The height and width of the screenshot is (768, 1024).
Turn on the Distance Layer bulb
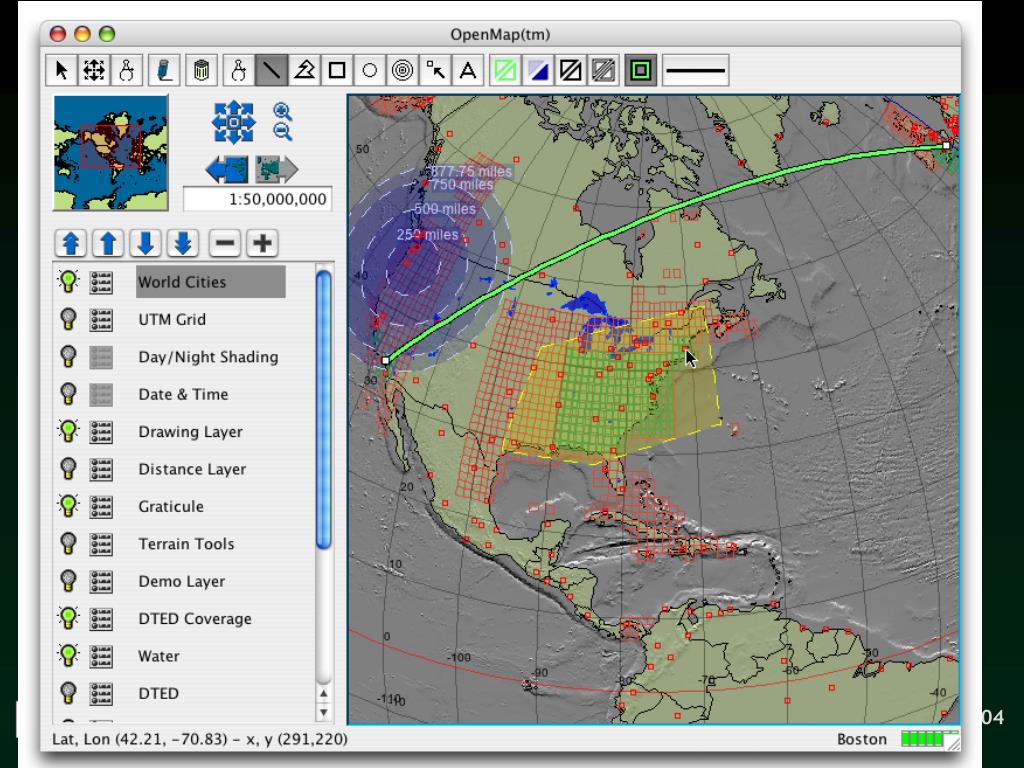coord(68,469)
